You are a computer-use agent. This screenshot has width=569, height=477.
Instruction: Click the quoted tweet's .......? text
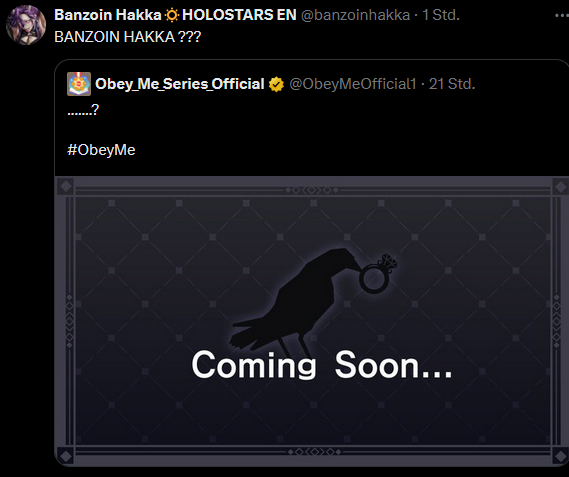click(x=83, y=110)
